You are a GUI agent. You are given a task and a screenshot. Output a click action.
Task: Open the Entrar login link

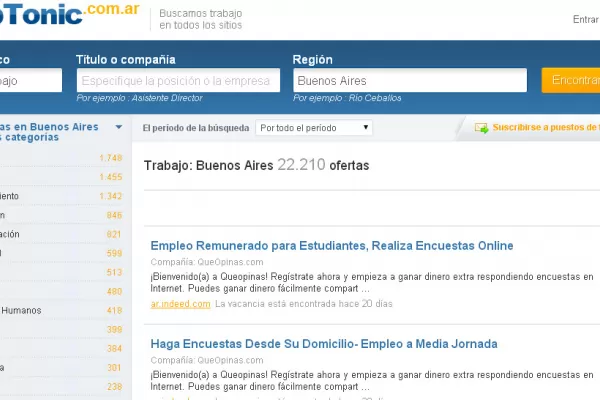(586, 19)
